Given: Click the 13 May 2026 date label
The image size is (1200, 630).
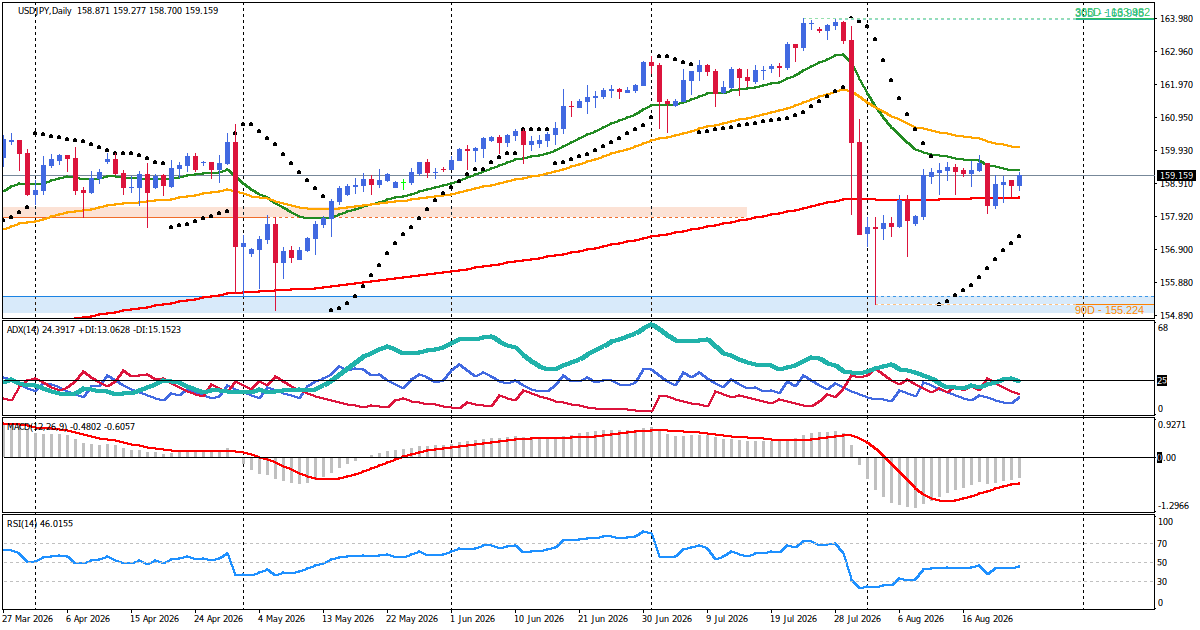Looking at the screenshot, I should [347, 619].
